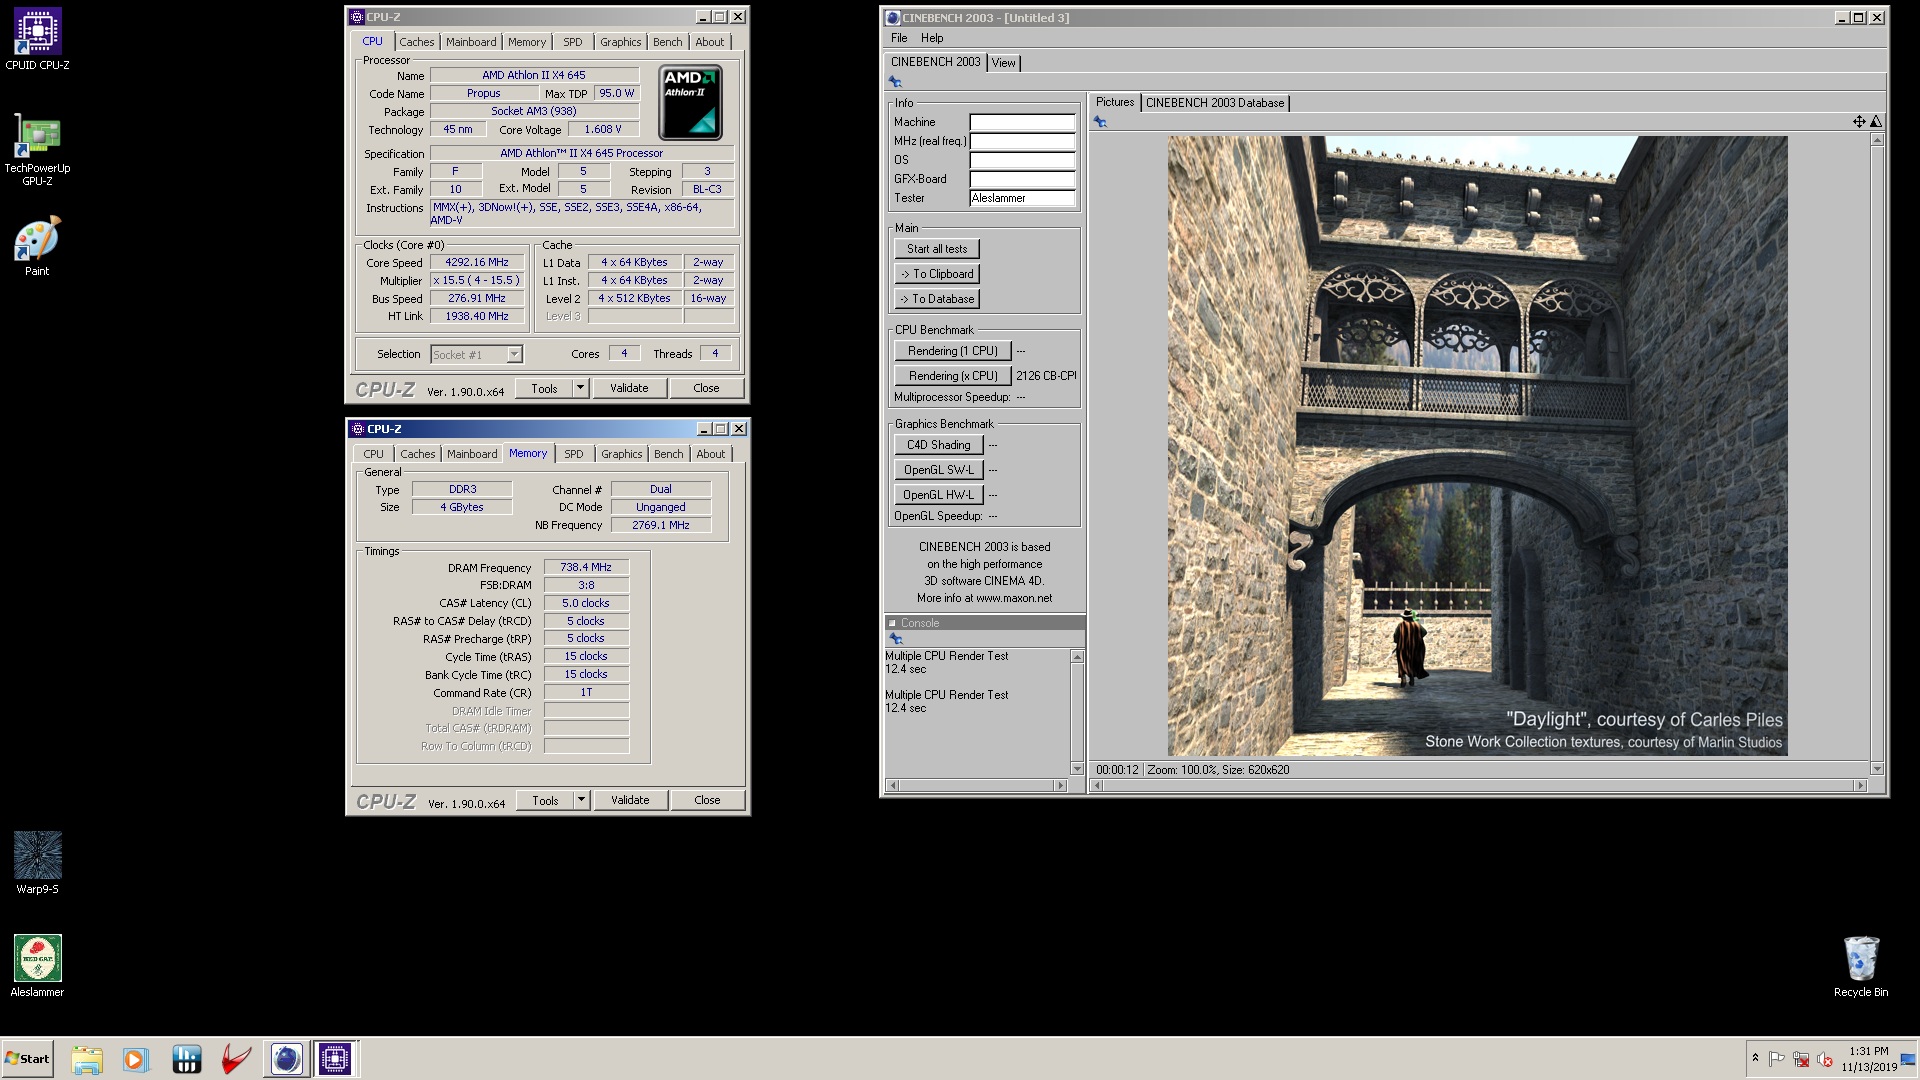Viewport: 1920px width, 1080px height.
Task: Click the arrow icon in Console panel
Action: tap(896, 639)
